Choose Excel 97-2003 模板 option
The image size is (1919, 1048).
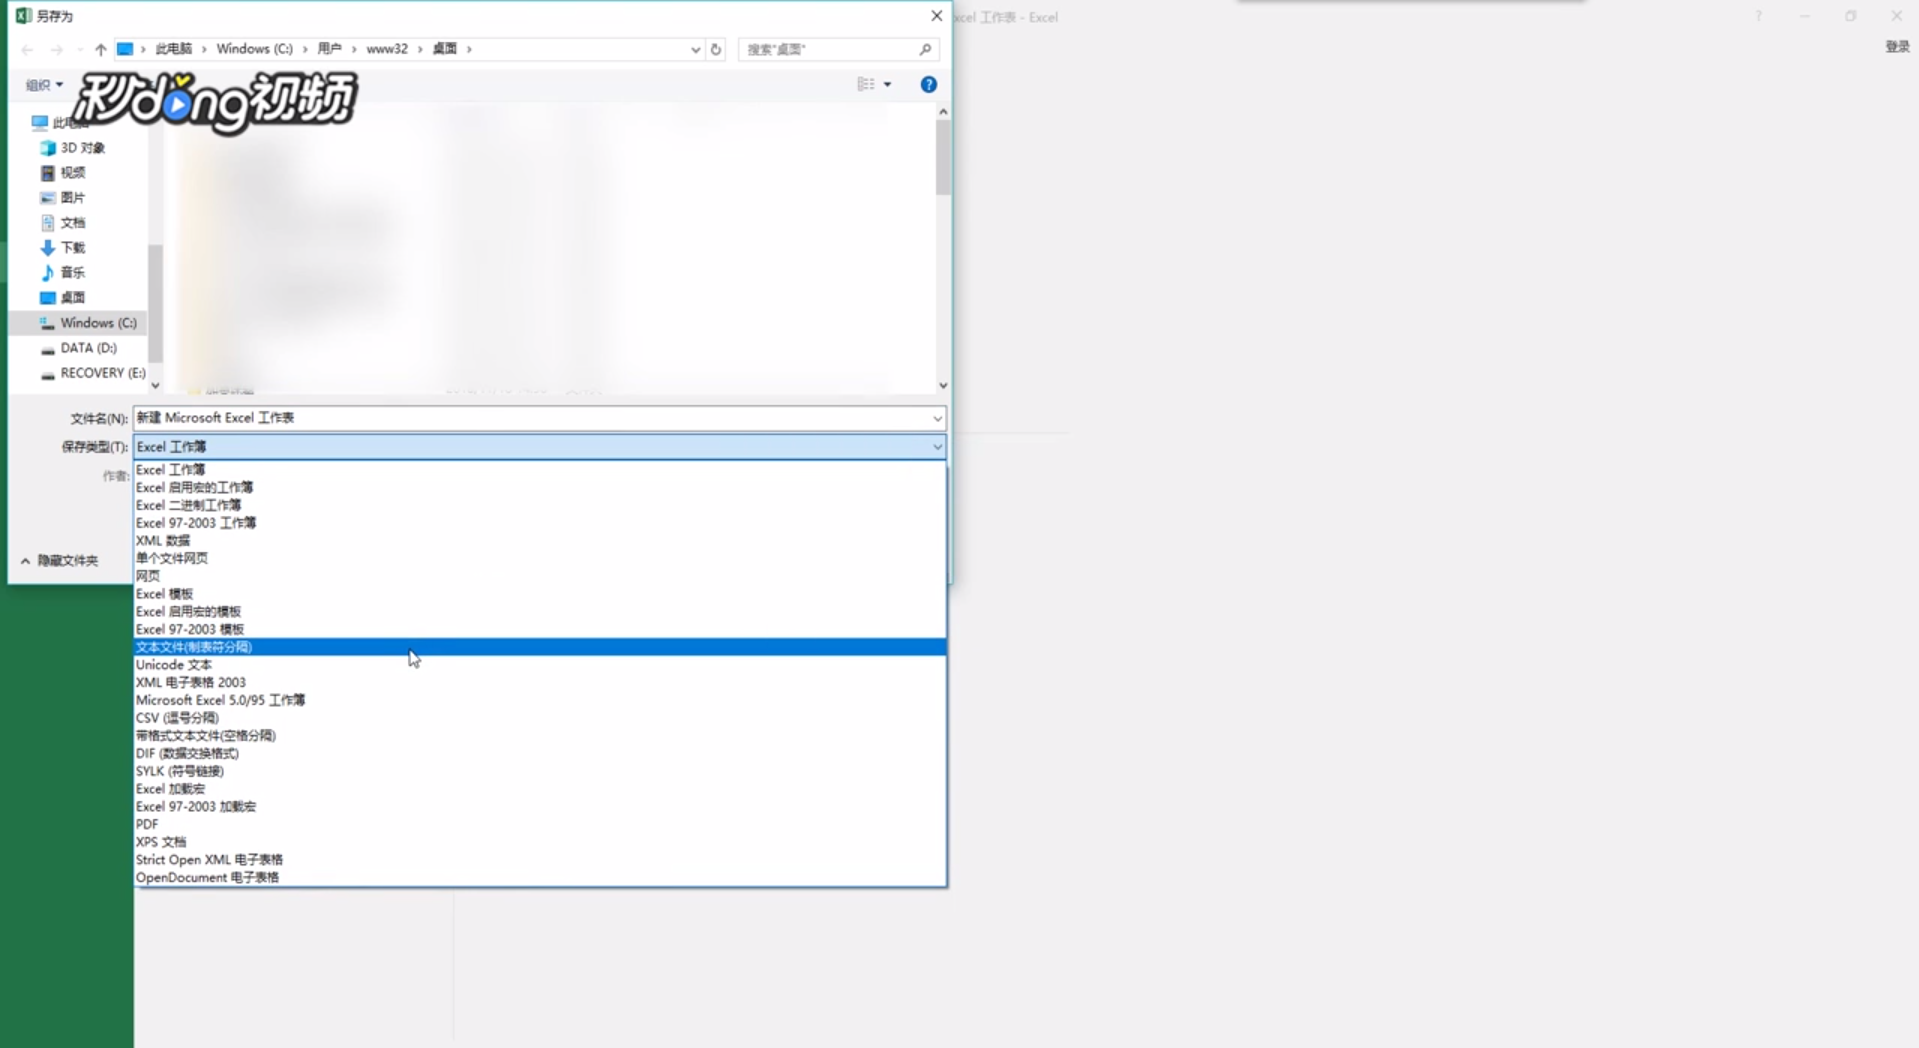tap(540, 630)
